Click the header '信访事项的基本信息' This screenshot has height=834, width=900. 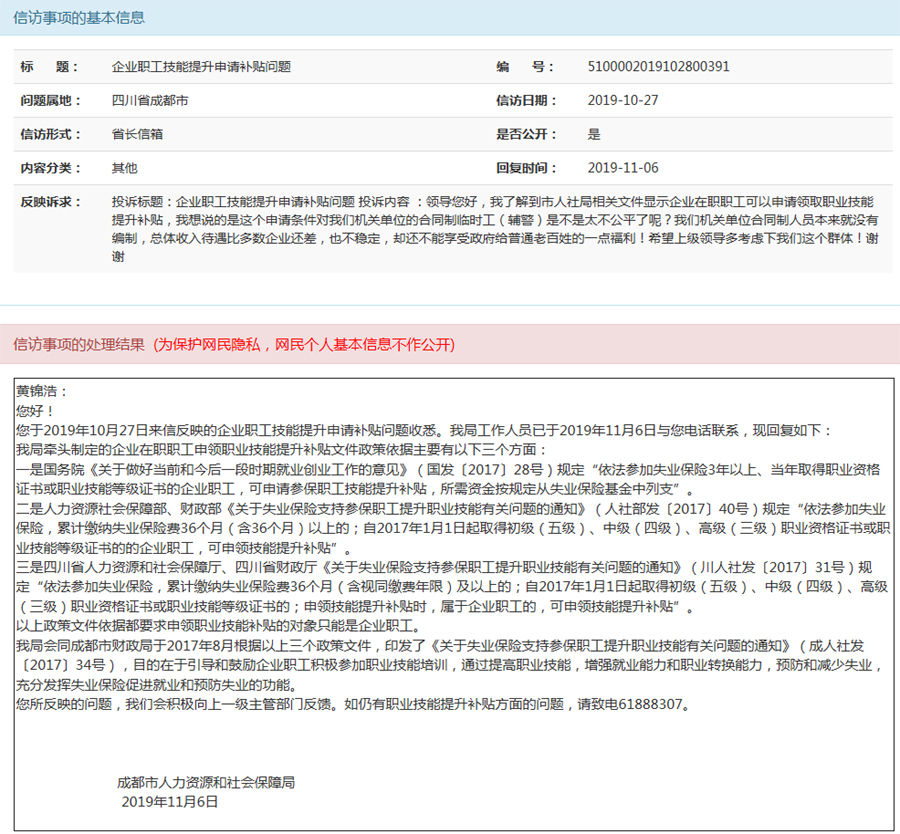click(79, 18)
